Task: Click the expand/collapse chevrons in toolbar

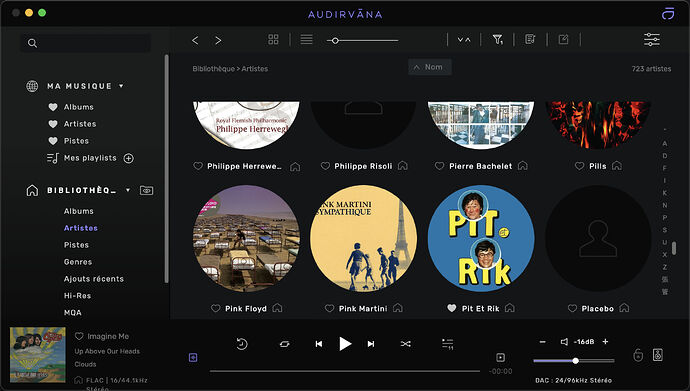Action: pyautogui.click(x=464, y=40)
